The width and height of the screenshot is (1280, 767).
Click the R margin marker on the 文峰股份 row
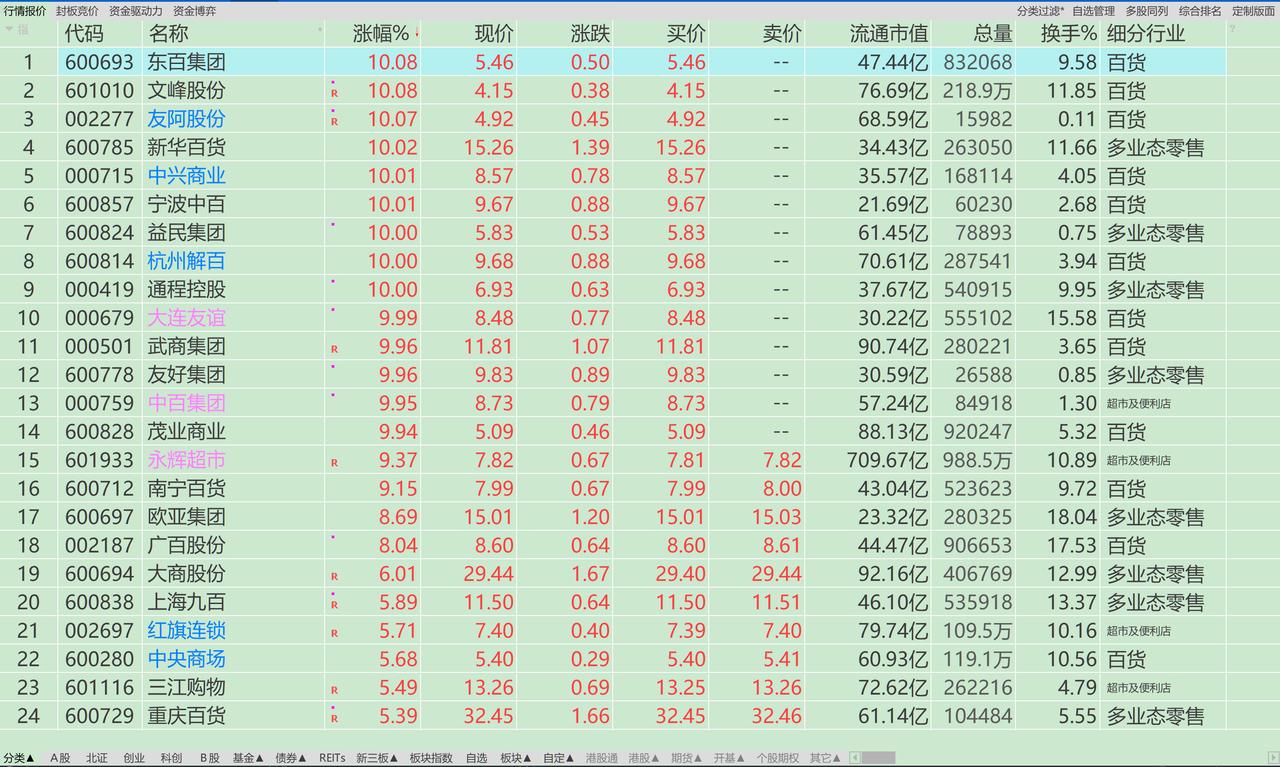[x=334, y=93]
